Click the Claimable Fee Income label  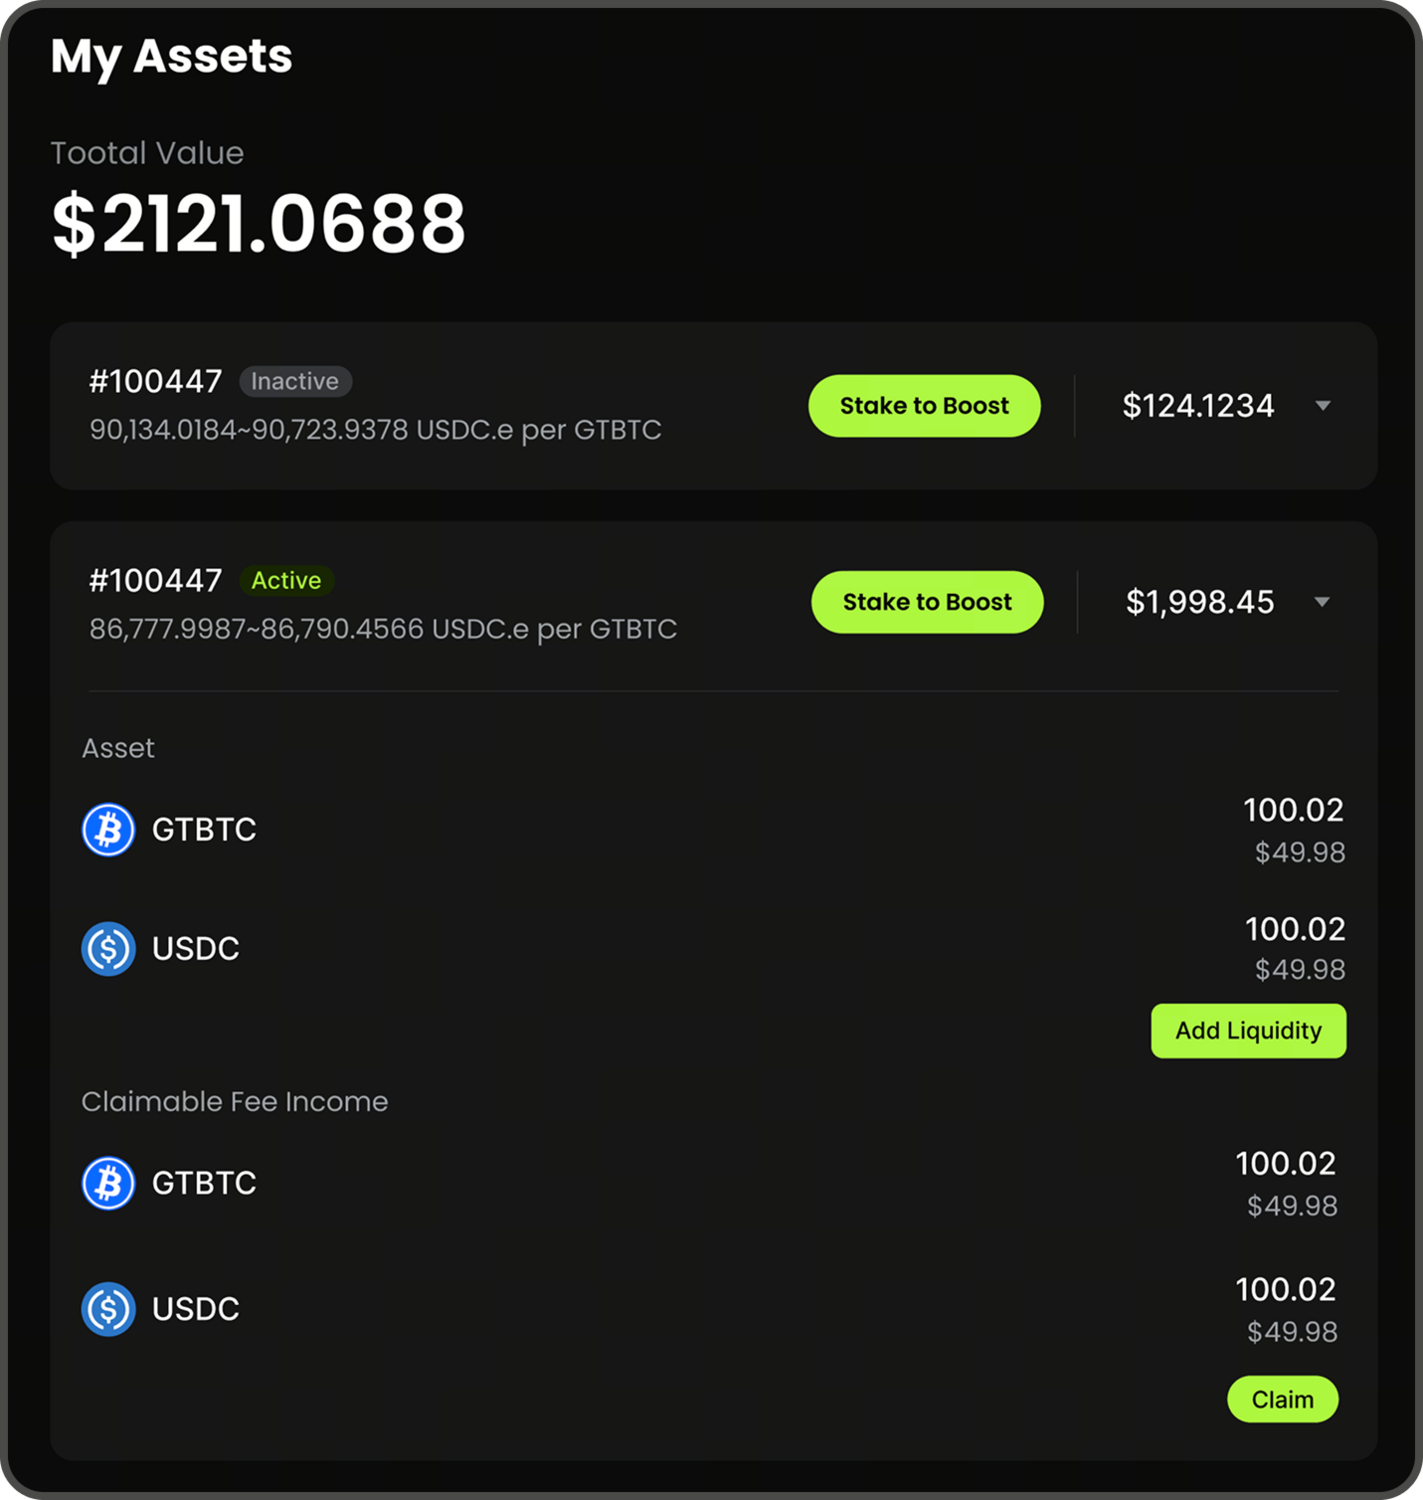(235, 1102)
